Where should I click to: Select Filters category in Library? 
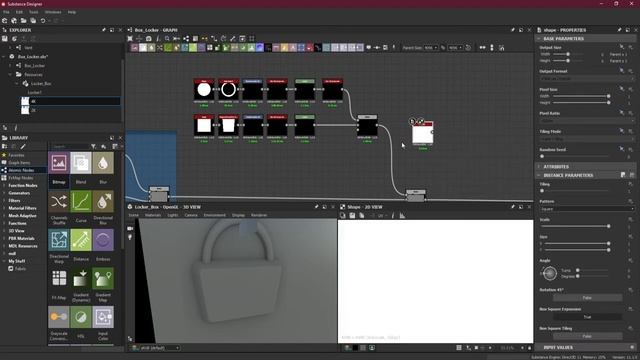pos(14,200)
